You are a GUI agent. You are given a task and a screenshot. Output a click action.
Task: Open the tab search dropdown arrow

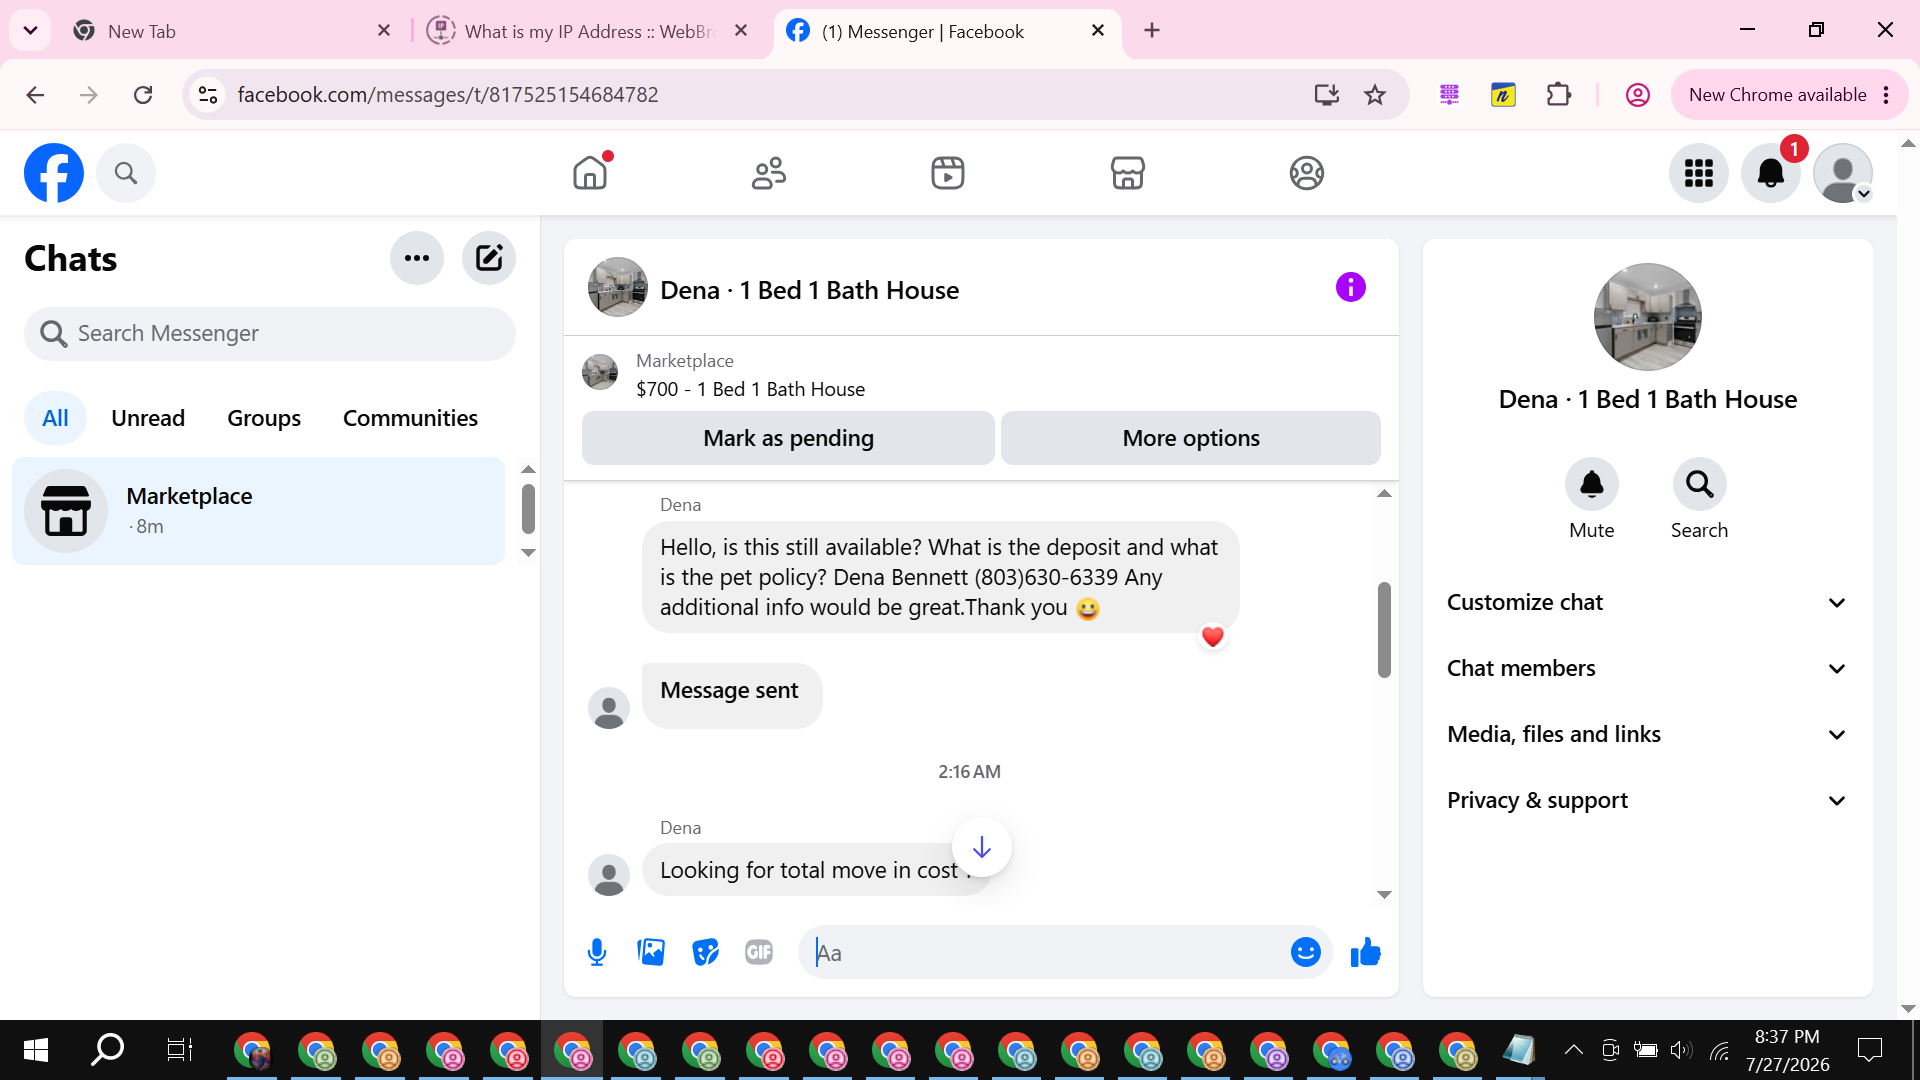coord(30,30)
